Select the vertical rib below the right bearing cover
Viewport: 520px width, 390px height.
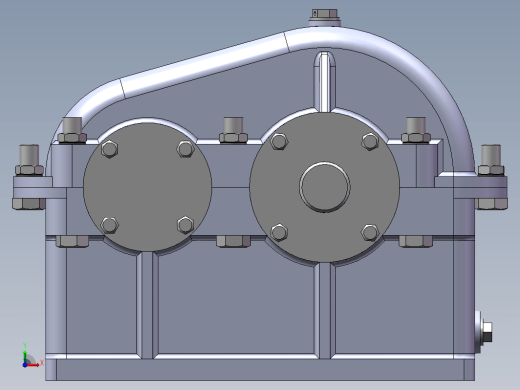[x=324, y=311]
